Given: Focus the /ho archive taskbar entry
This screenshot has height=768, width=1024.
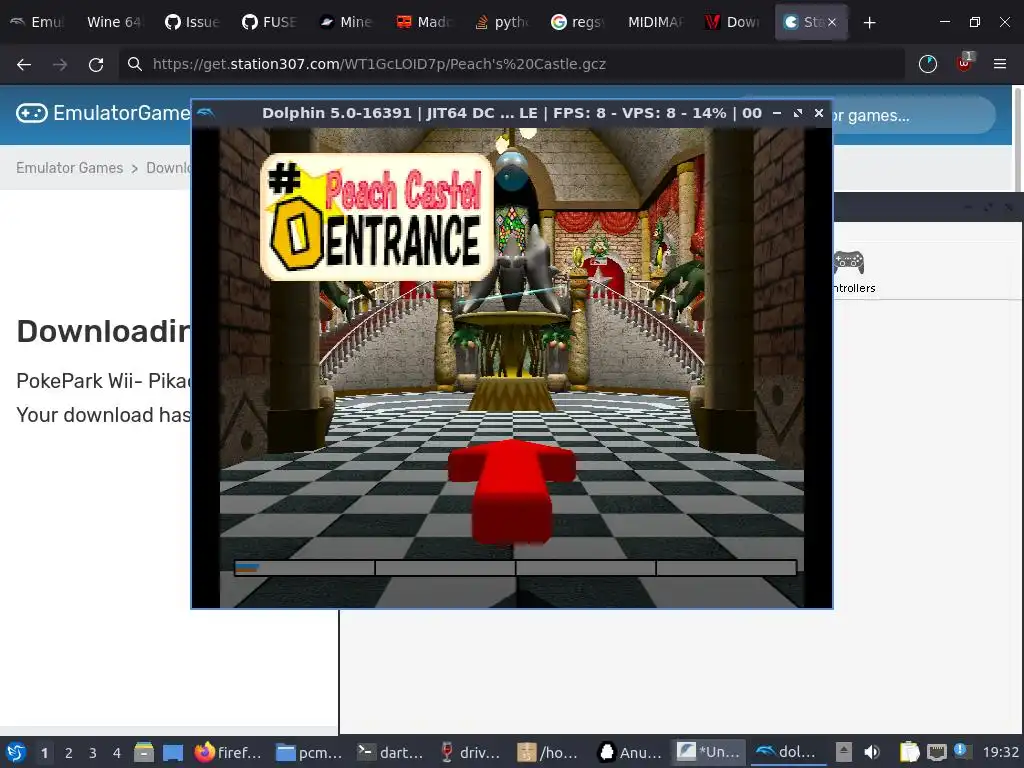Looking at the screenshot, I should click(549, 752).
